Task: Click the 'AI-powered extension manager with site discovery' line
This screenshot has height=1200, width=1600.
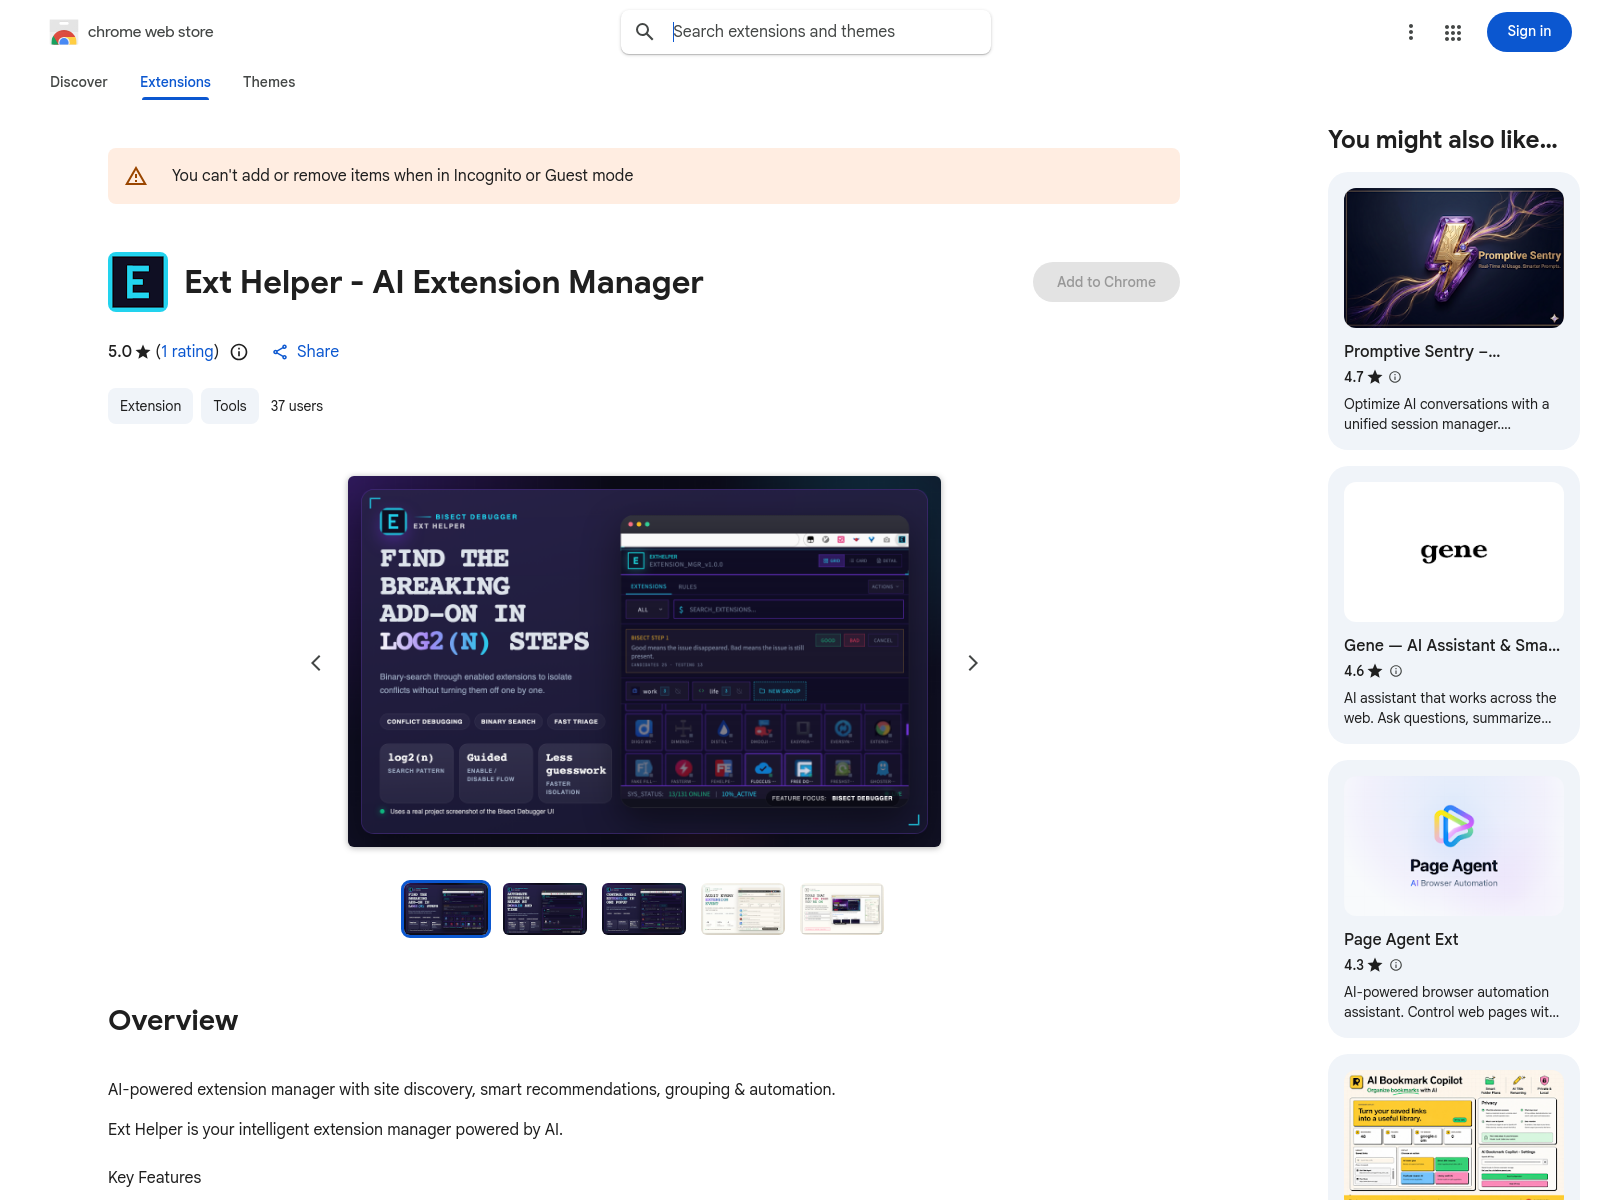Action: tap(472, 1089)
